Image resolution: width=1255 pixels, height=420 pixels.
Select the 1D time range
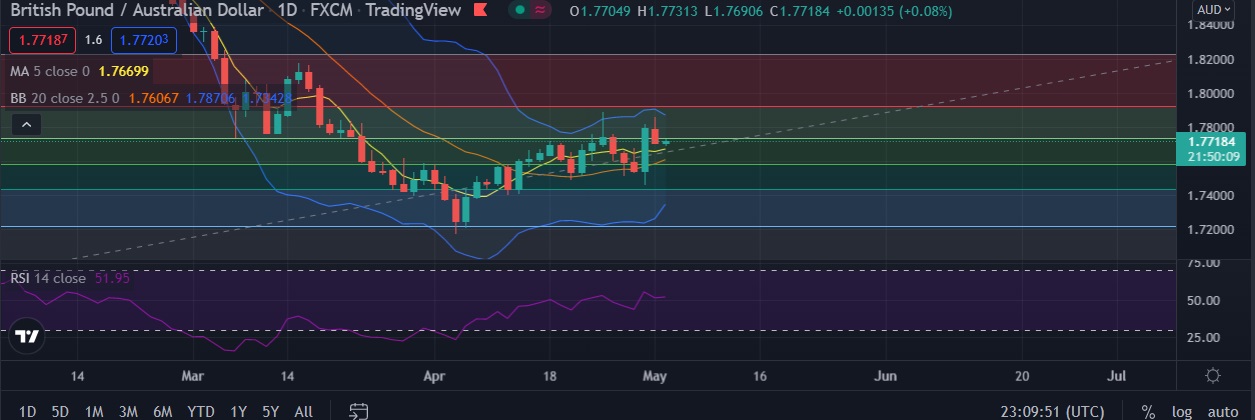click(28, 411)
